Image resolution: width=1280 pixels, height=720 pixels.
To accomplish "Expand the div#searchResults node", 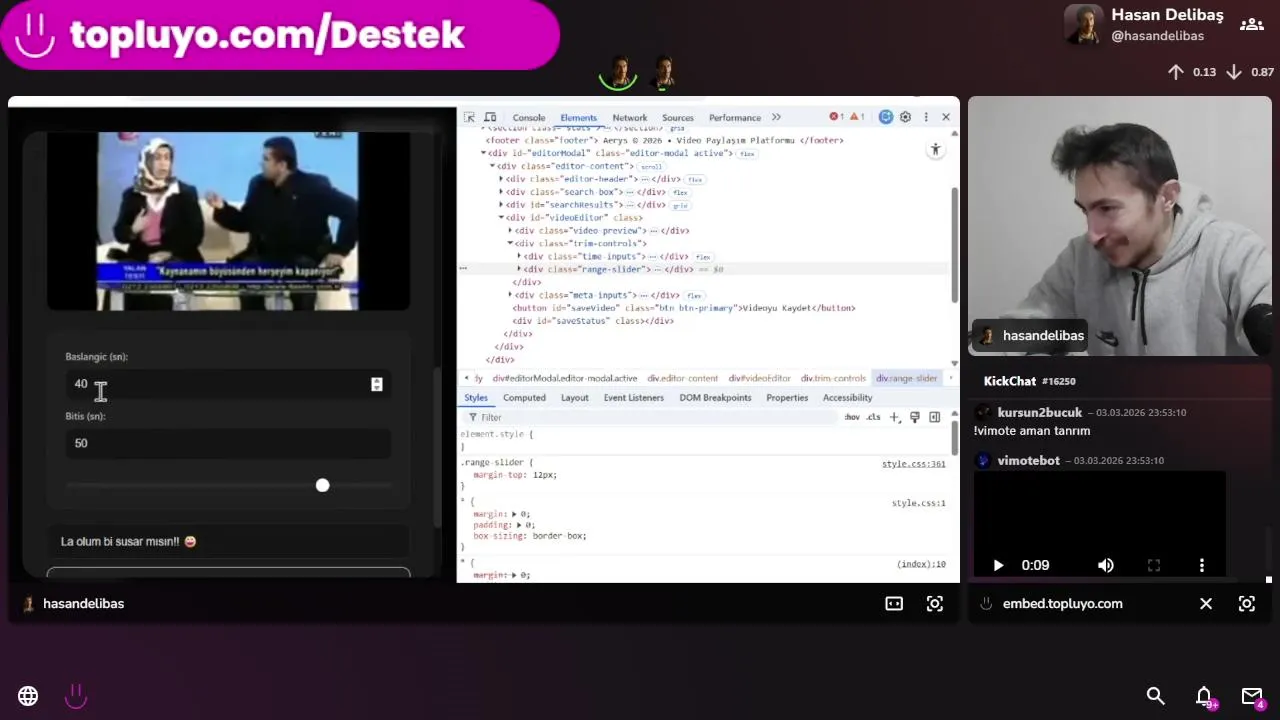I will click(501, 205).
